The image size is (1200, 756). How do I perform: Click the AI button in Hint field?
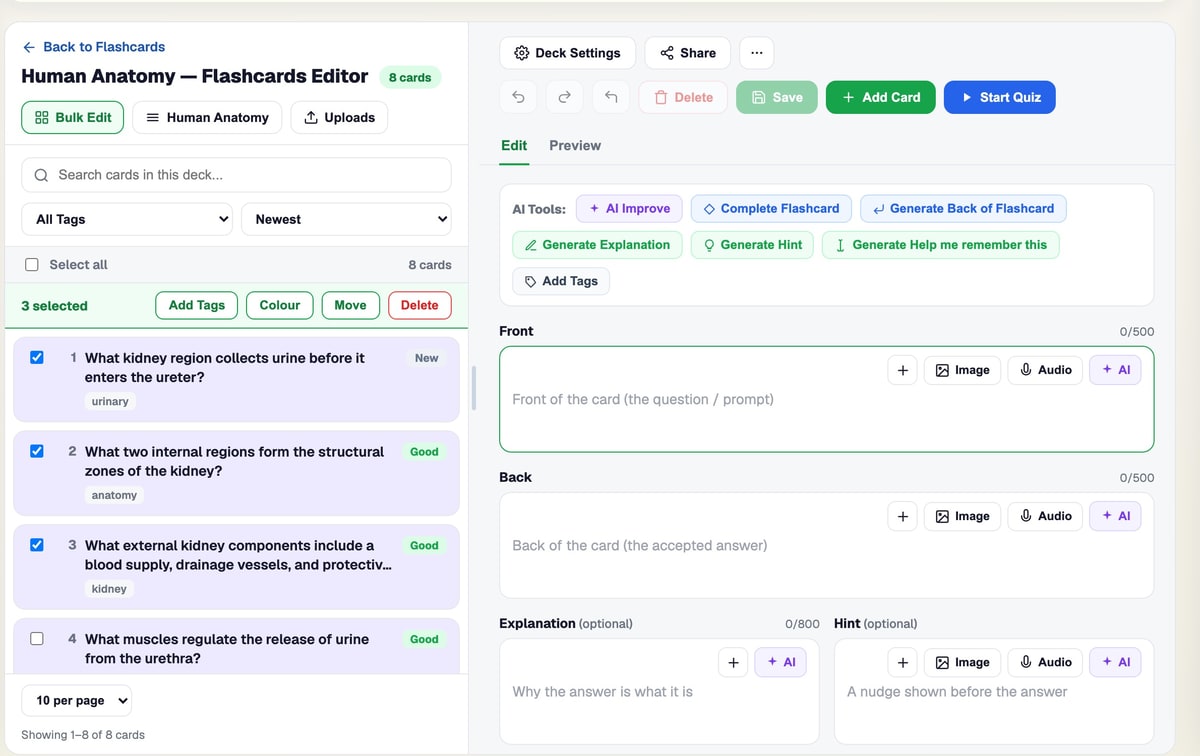[x=1115, y=662]
